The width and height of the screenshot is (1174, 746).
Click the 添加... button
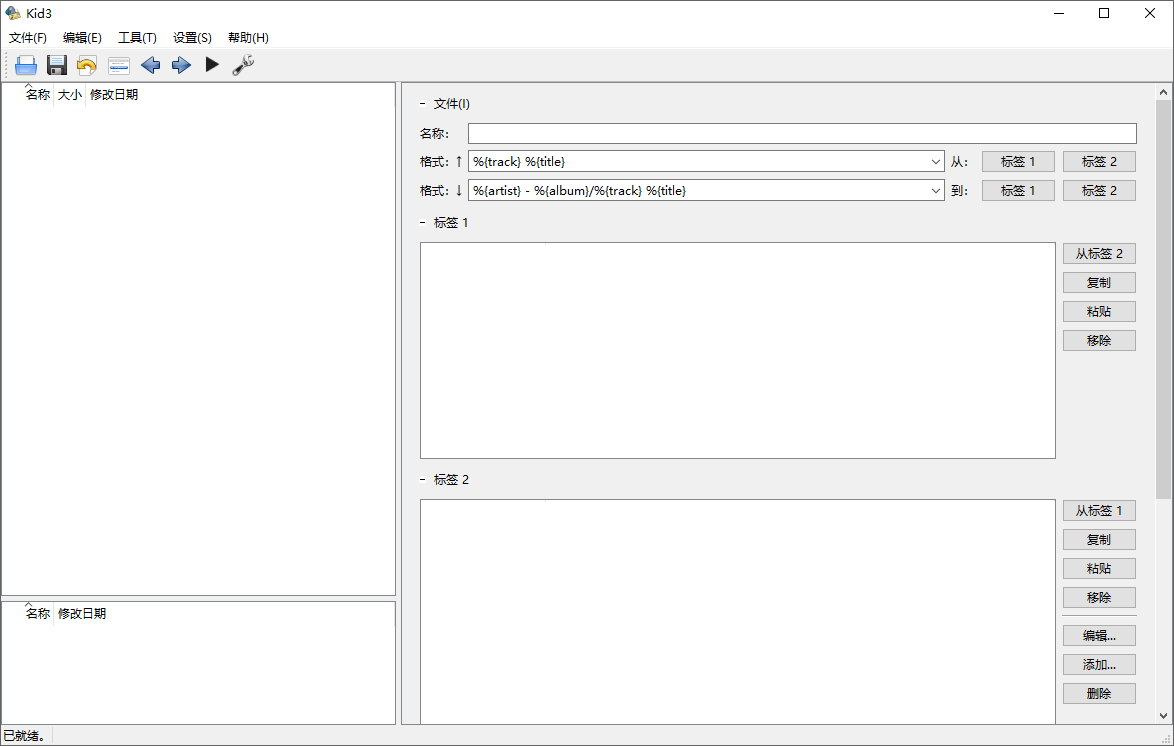pyautogui.click(x=1099, y=664)
